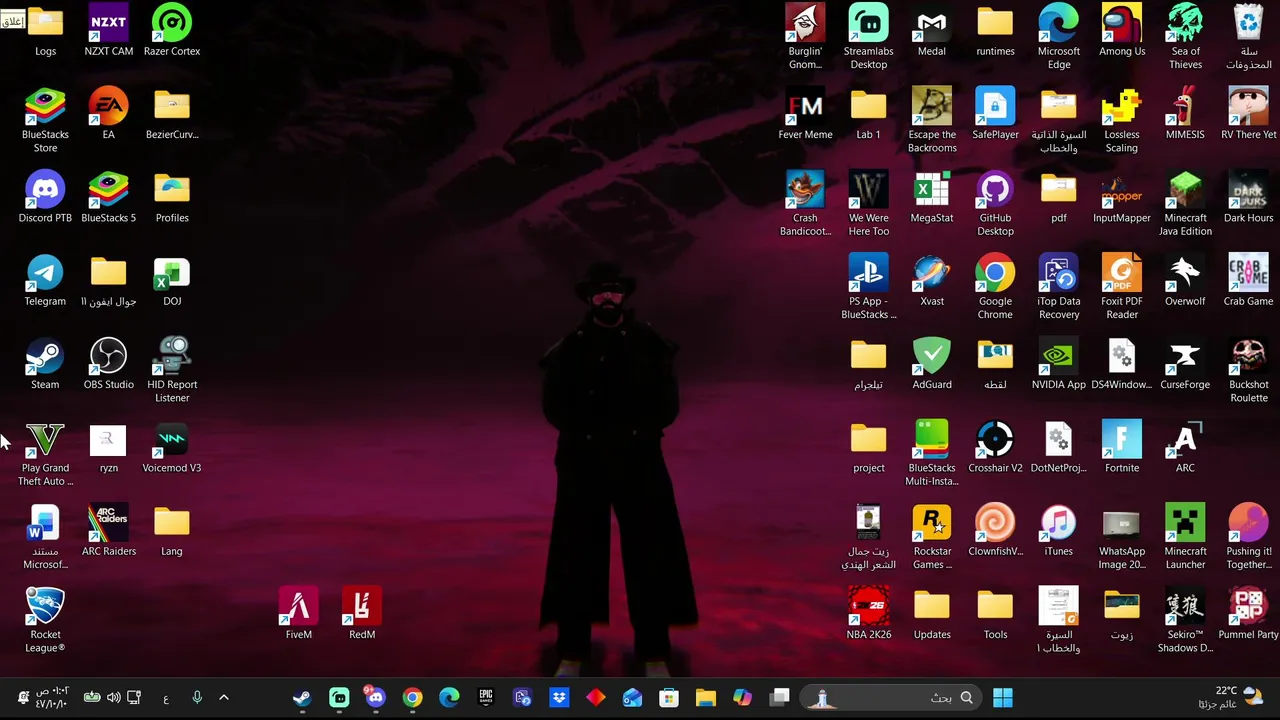The width and height of the screenshot is (1280, 720).
Task: Switch to Steam in the taskbar
Action: point(301,697)
